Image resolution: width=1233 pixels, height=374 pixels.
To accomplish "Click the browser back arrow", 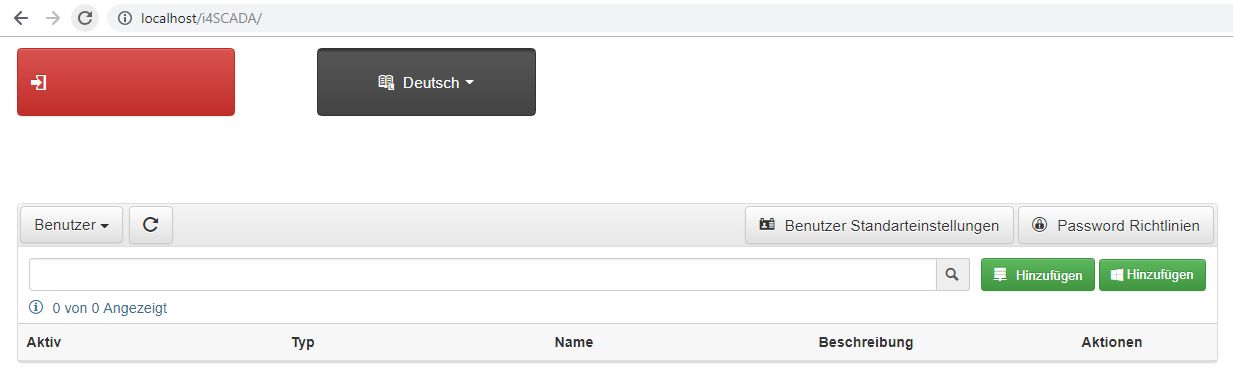I will point(21,18).
